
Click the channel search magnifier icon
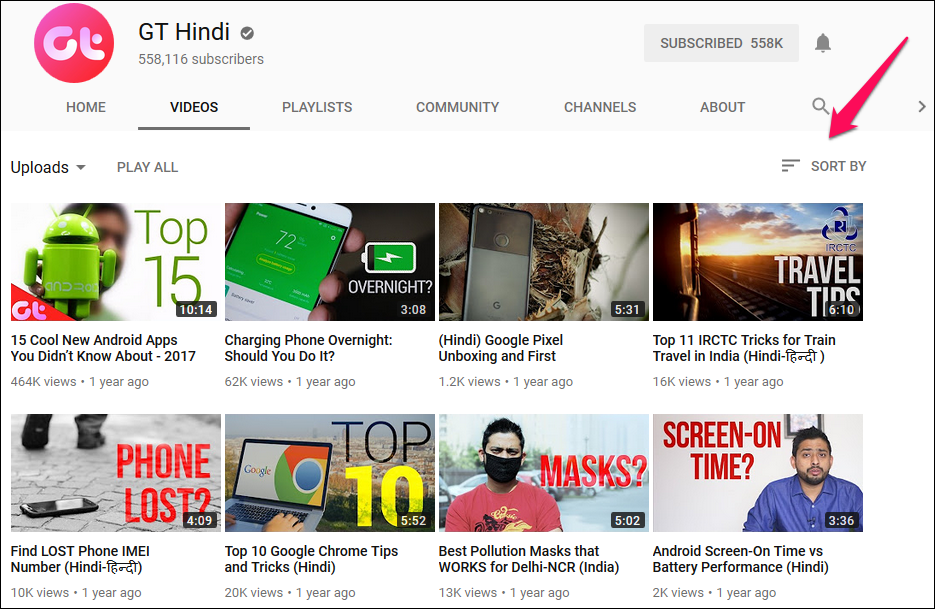[820, 106]
